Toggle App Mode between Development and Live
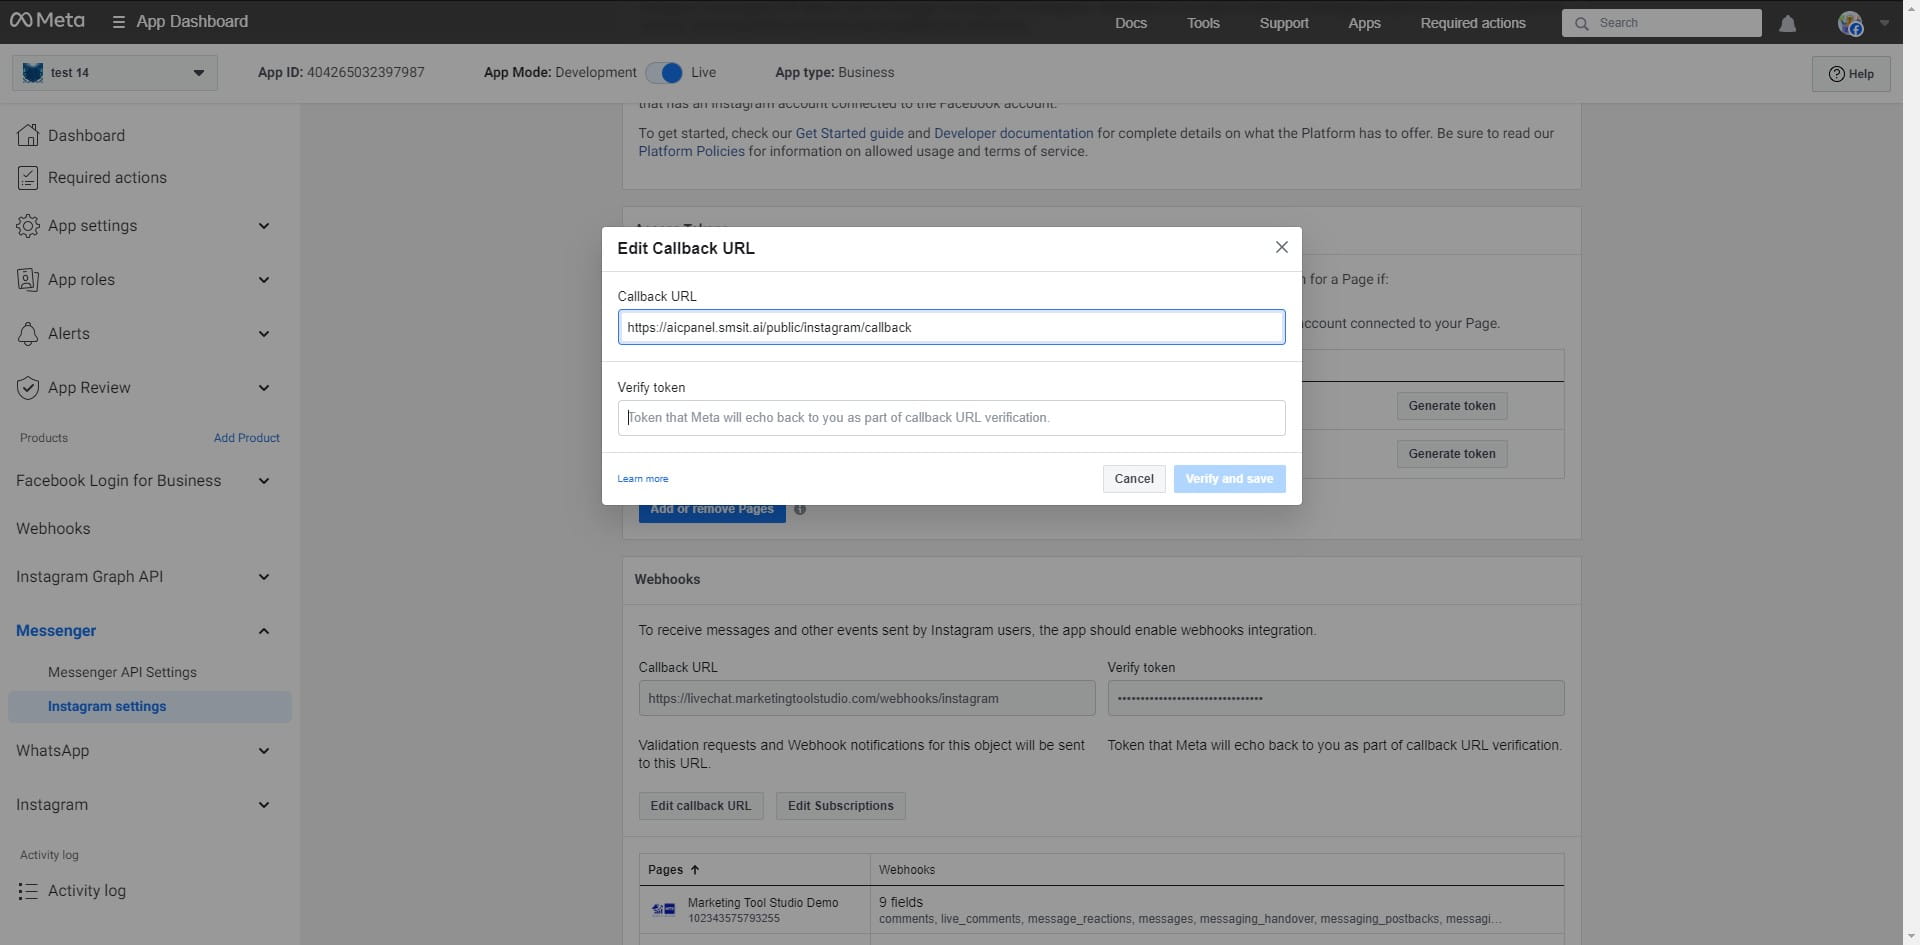This screenshot has width=1920, height=945. coord(664,73)
